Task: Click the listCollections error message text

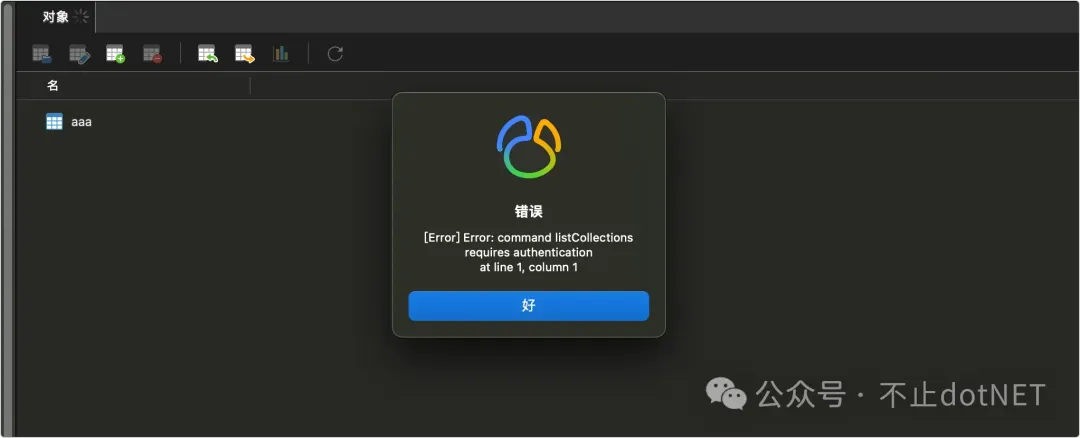Action: click(x=528, y=252)
